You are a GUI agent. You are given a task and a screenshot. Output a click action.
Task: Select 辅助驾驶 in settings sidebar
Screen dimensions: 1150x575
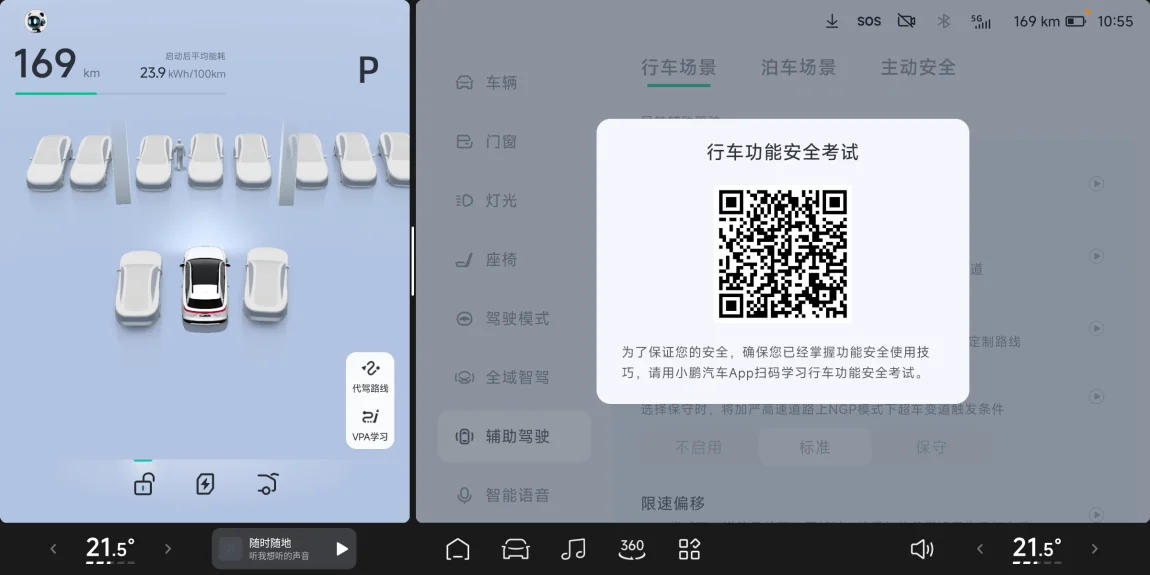pos(515,436)
